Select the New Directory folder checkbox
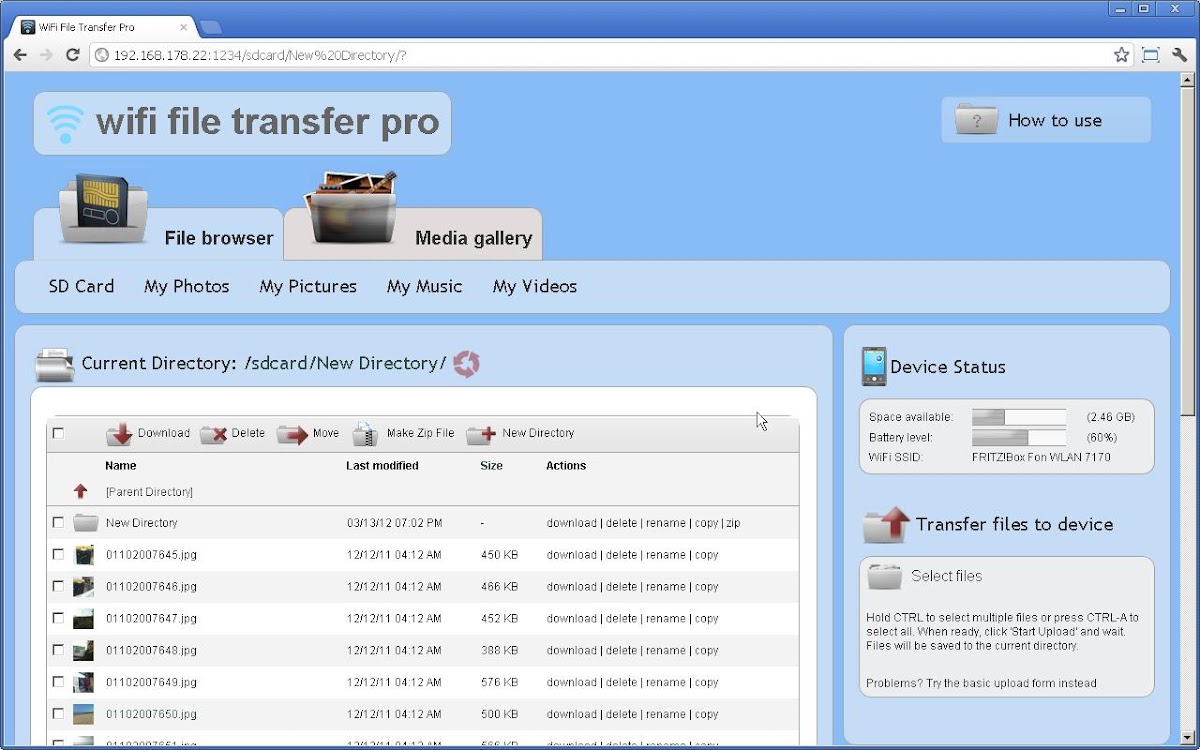 [58, 522]
